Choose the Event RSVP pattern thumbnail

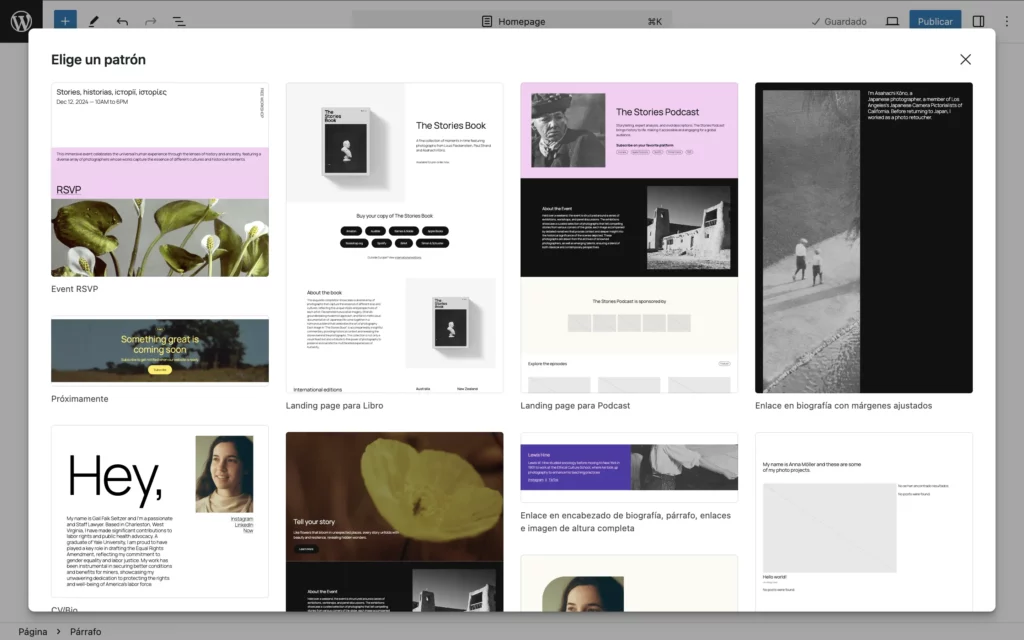[x=160, y=180]
